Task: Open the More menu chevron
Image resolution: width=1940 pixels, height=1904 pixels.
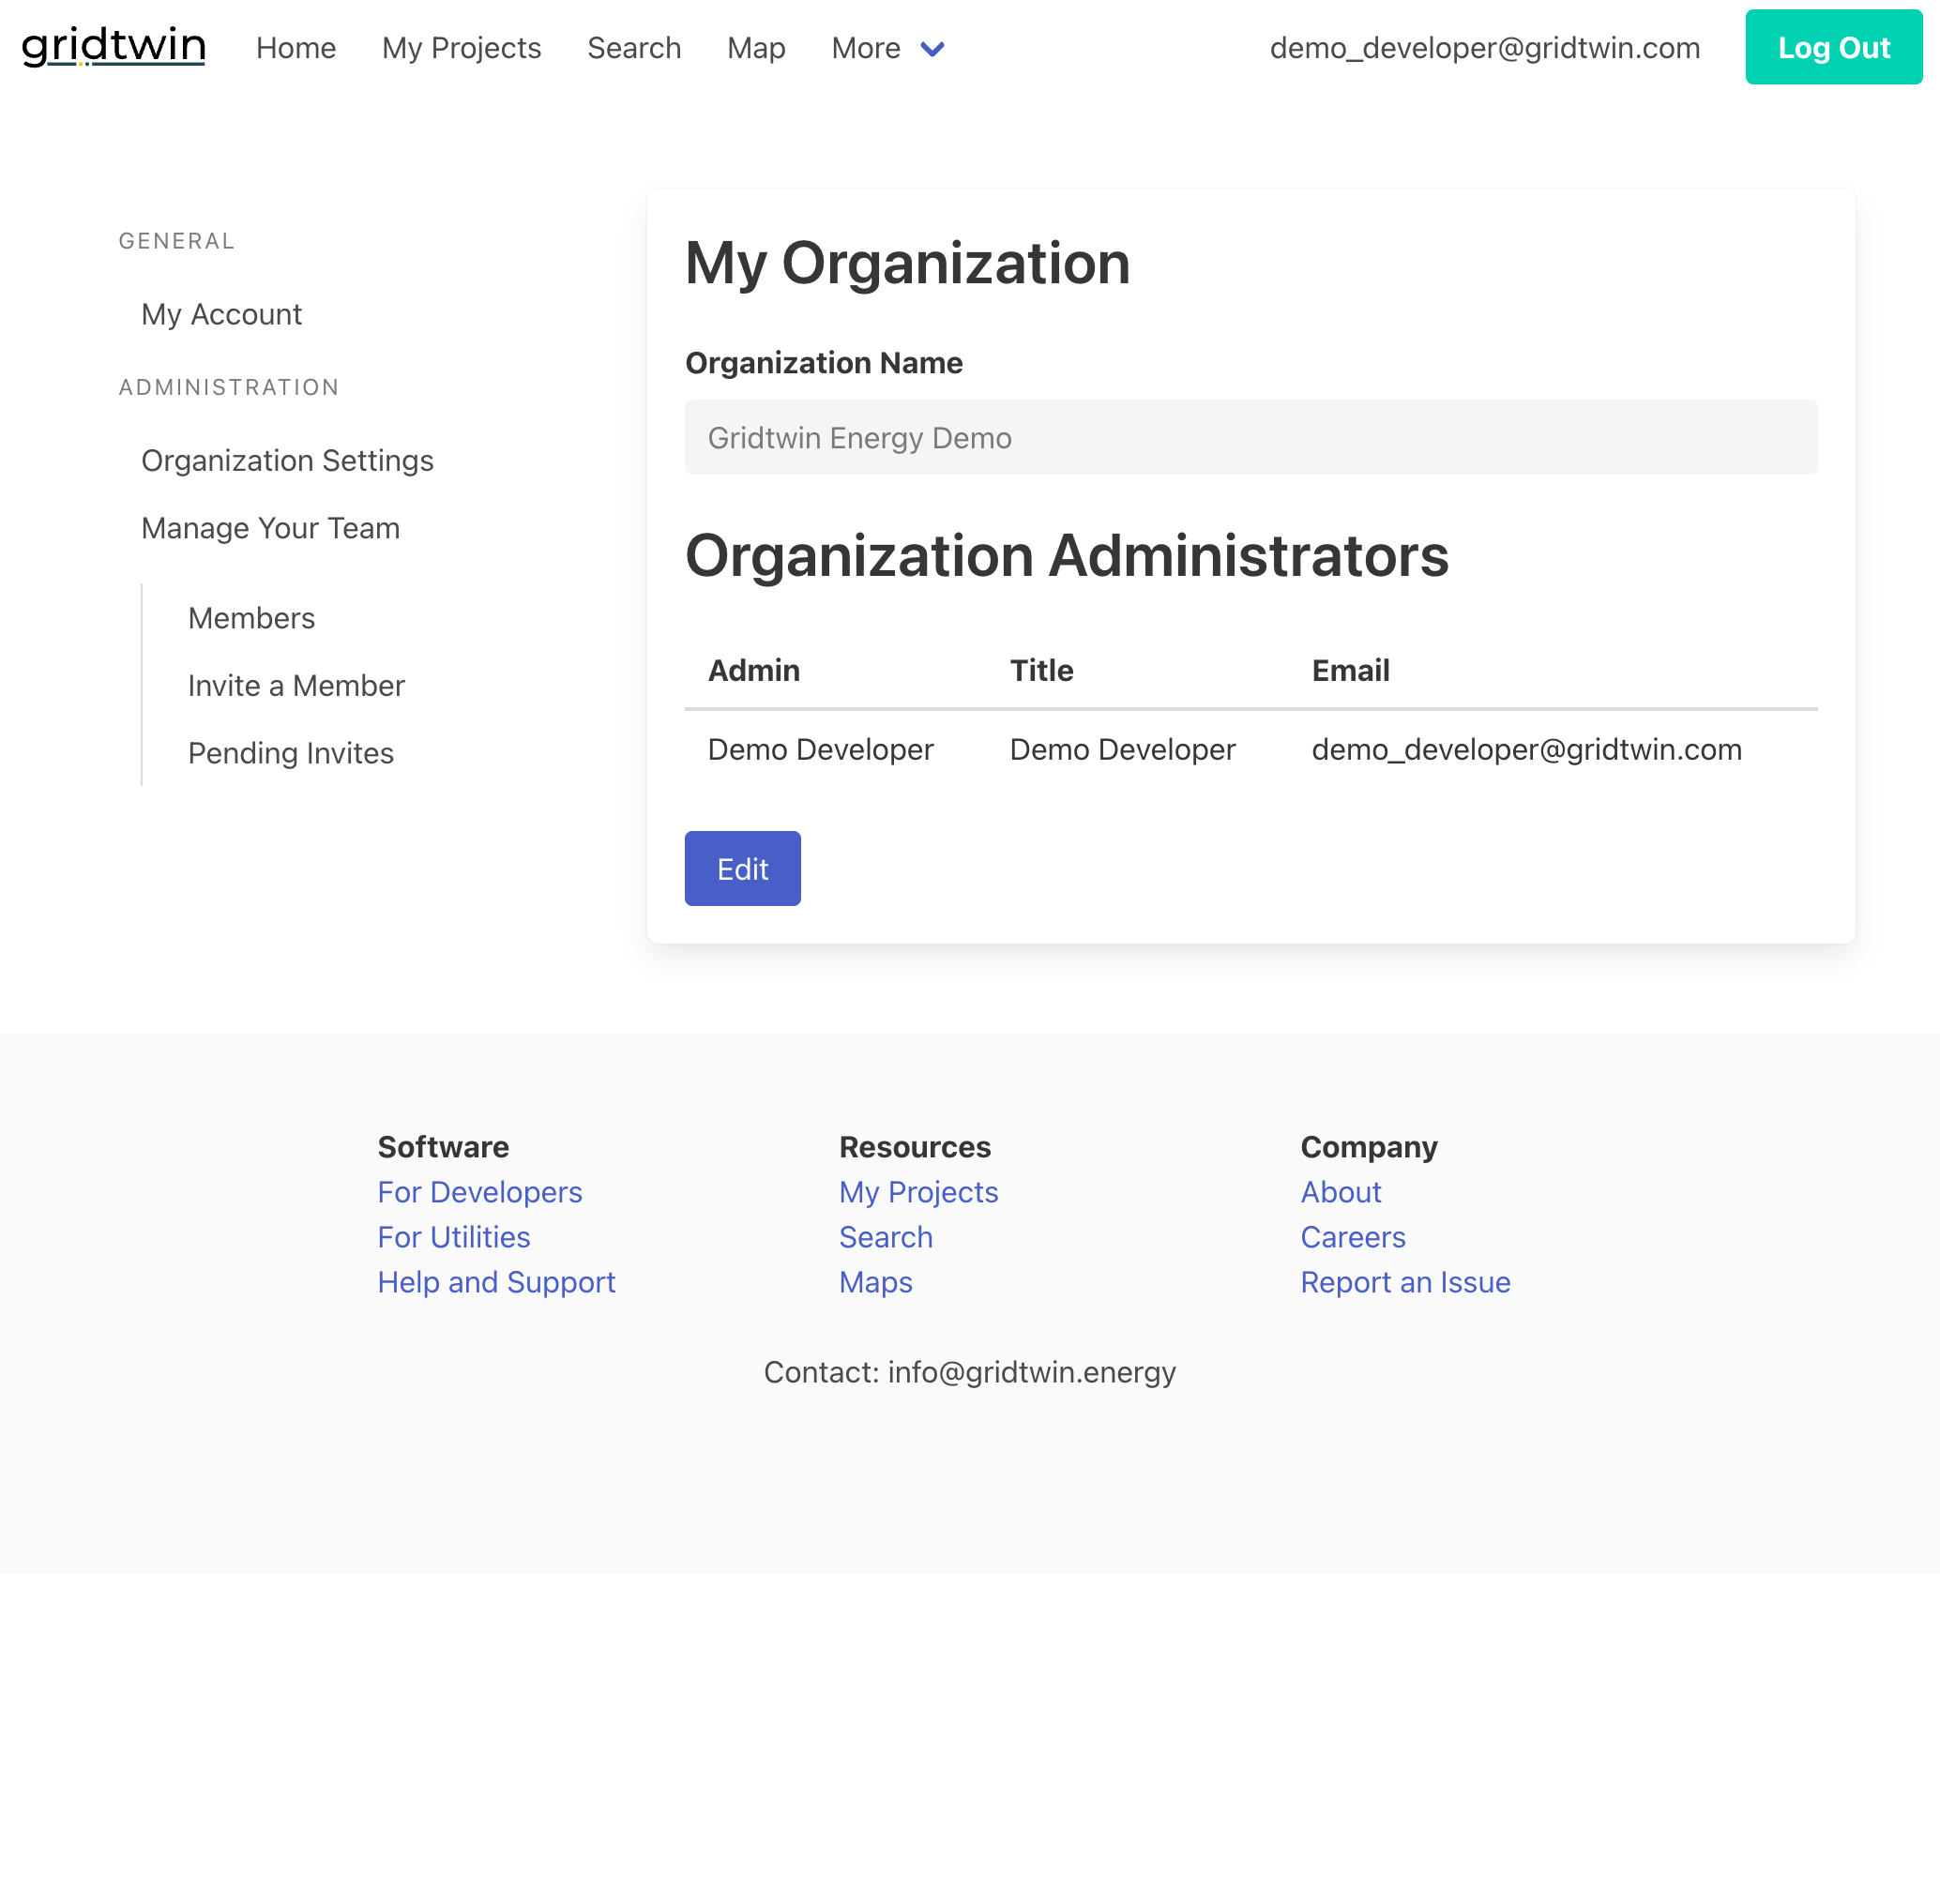Action: point(932,48)
